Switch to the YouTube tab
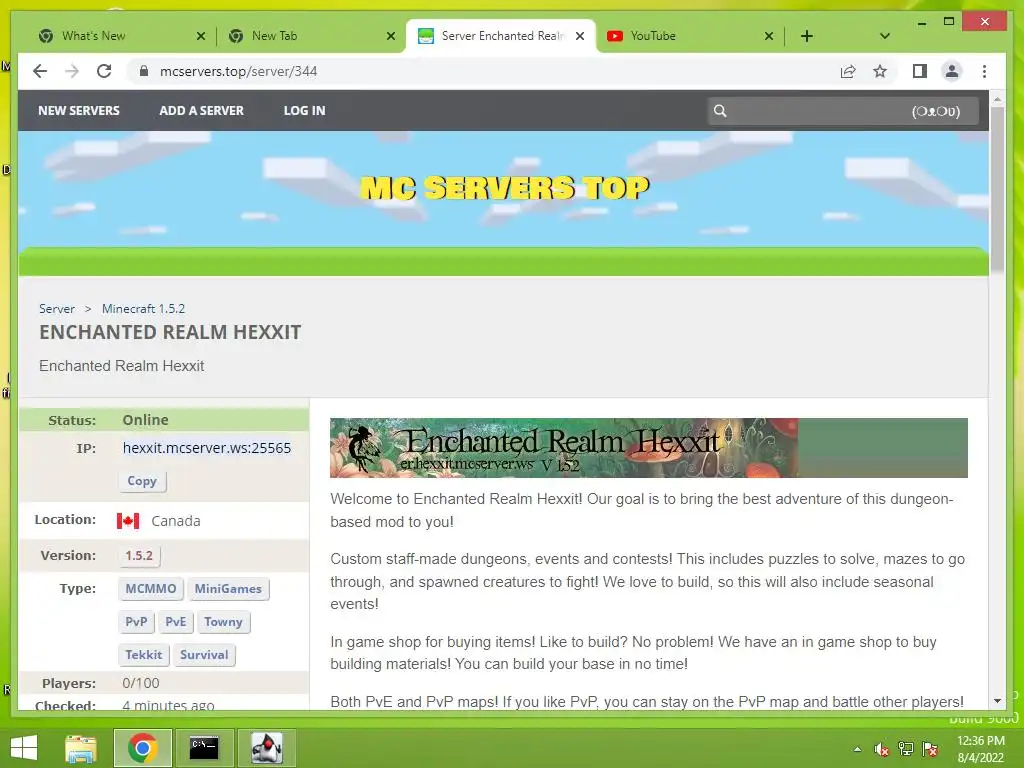 click(x=689, y=36)
